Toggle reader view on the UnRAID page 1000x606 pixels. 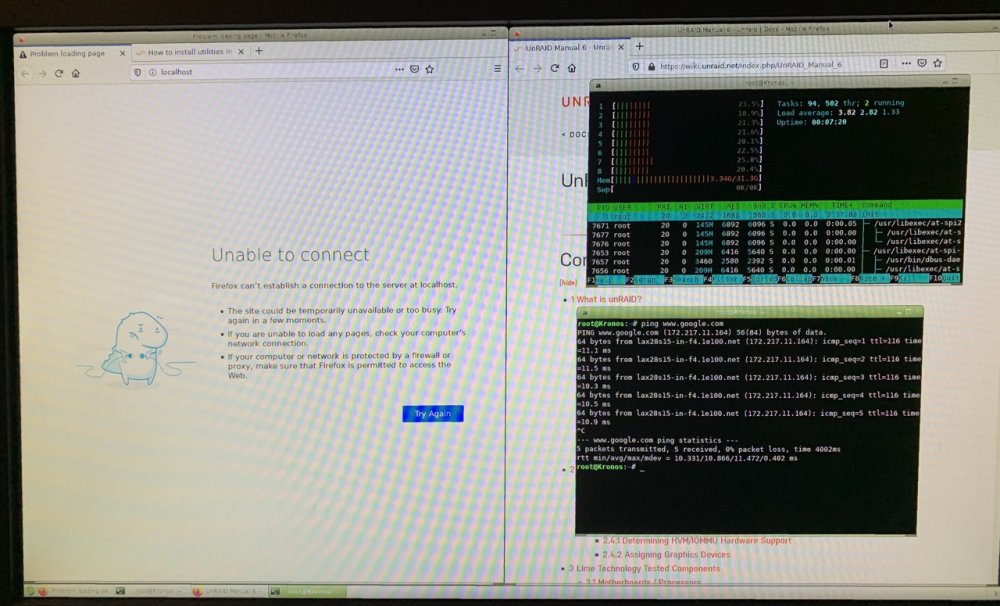pyautogui.click(x=884, y=63)
